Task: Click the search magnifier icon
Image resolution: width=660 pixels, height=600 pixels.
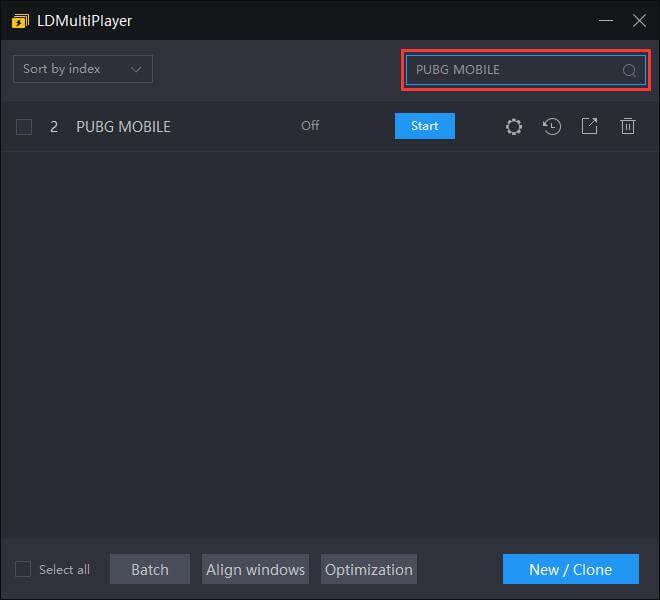Action: 629,70
